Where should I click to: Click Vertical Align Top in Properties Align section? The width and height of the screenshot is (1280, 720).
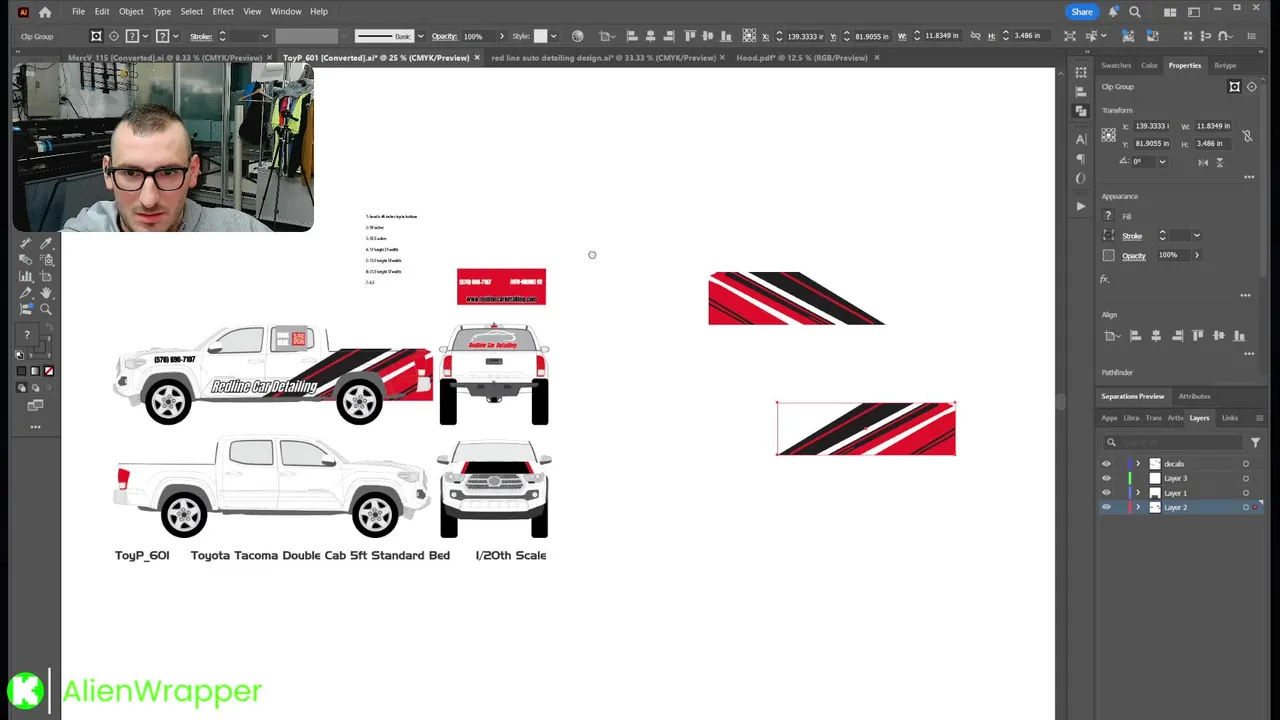pyautogui.click(x=1198, y=336)
